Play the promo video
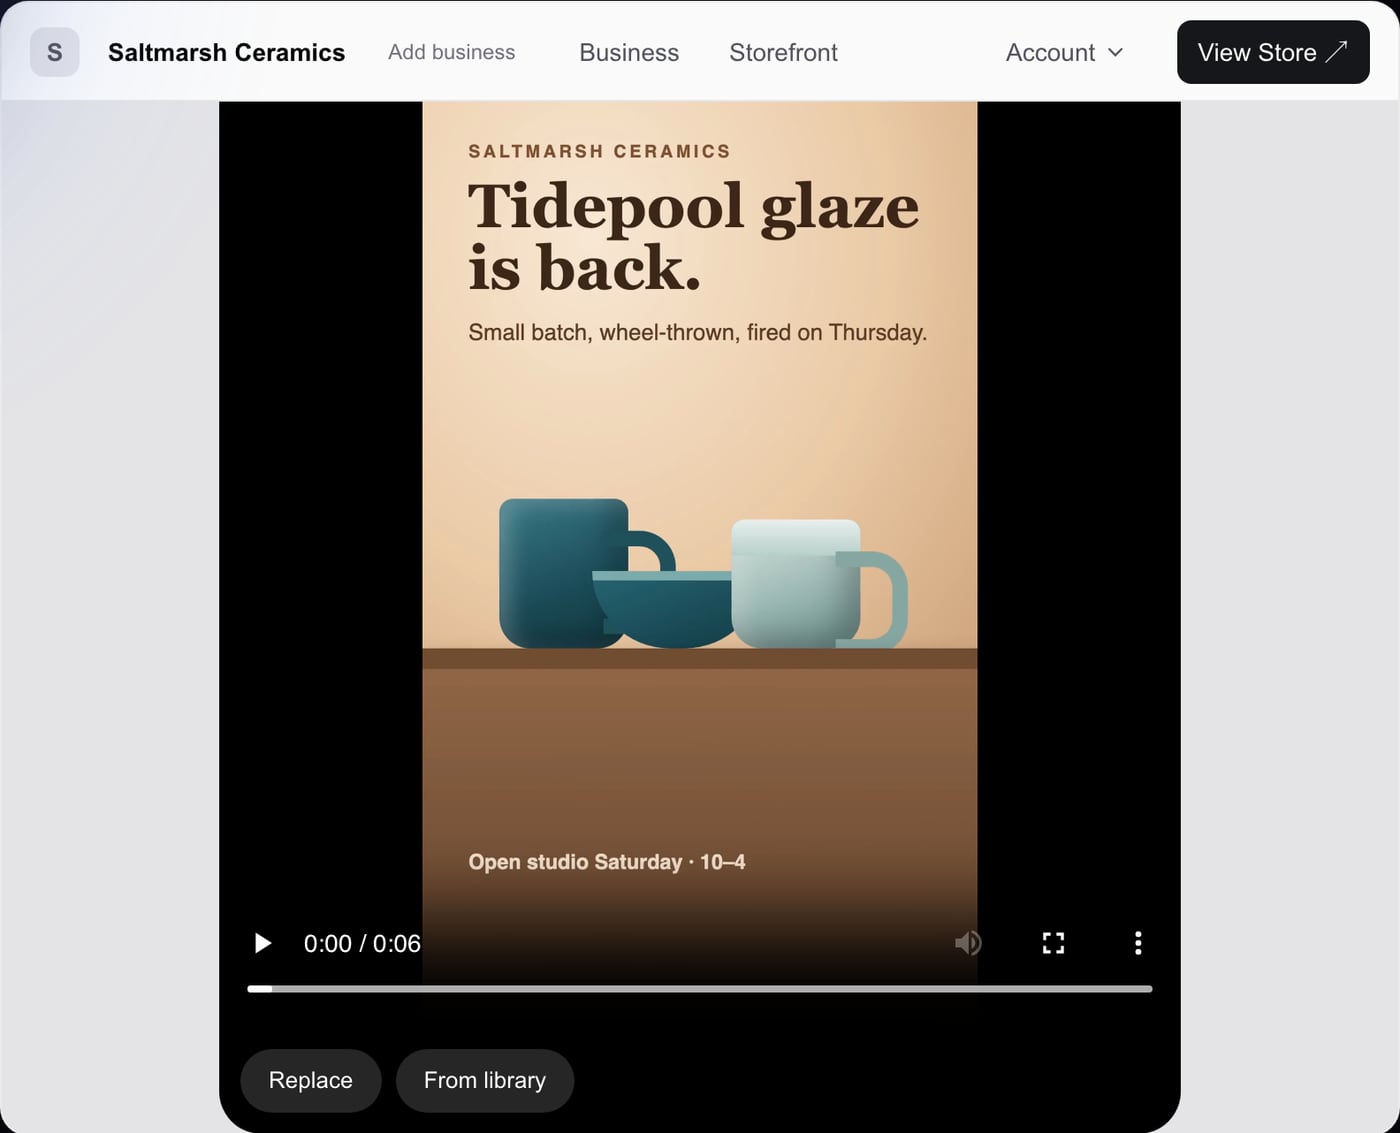Image resolution: width=1400 pixels, height=1133 pixels. point(262,943)
